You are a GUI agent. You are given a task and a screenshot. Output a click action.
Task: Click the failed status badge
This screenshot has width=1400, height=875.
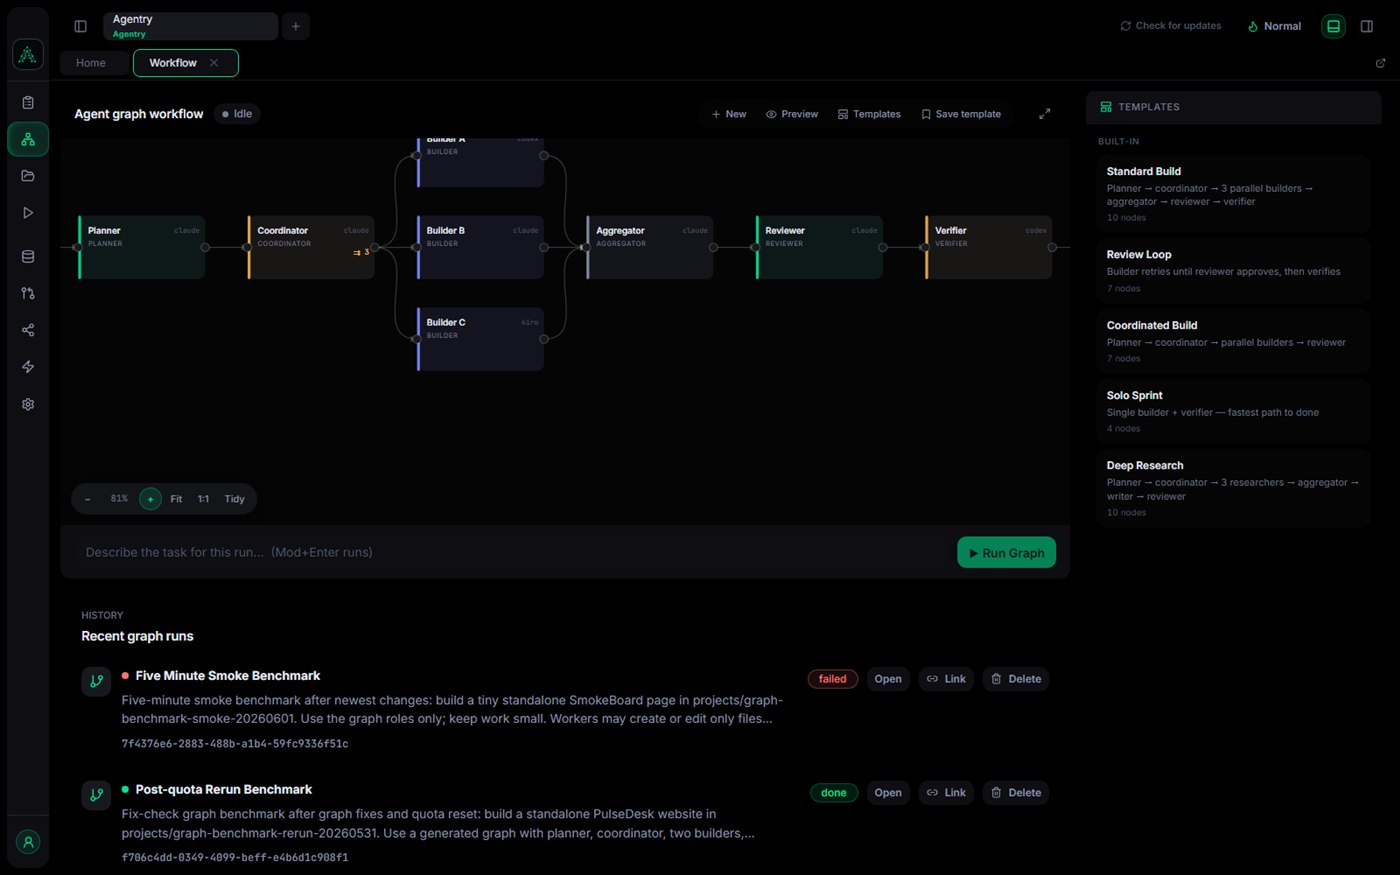tap(833, 679)
